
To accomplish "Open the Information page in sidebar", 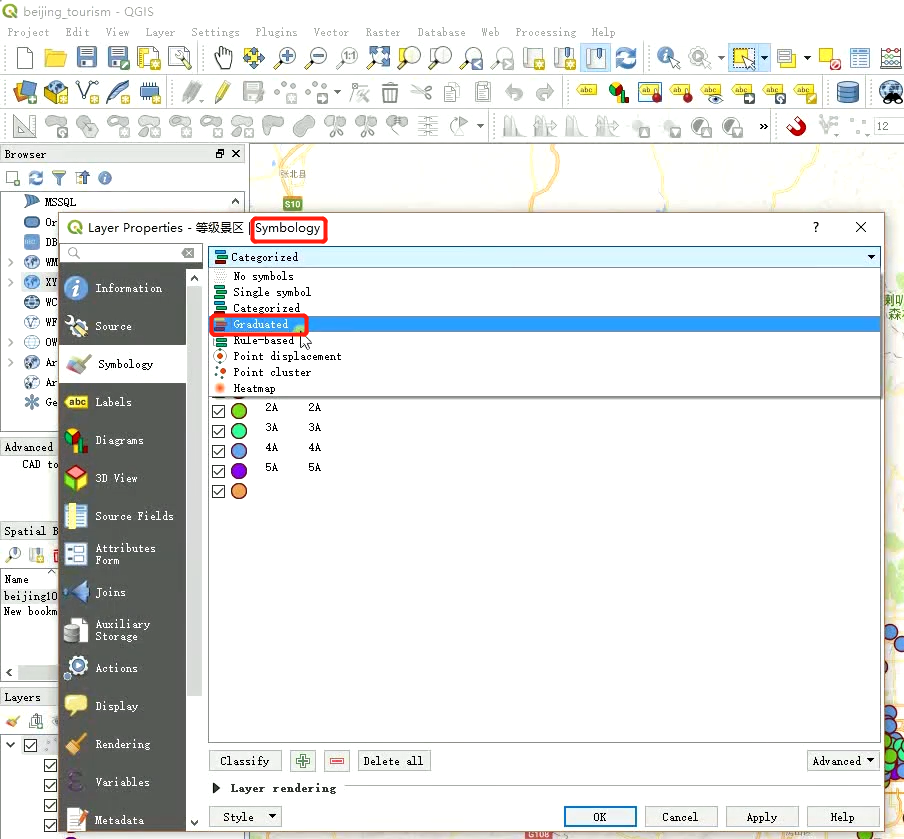I will click(x=123, y=288).
